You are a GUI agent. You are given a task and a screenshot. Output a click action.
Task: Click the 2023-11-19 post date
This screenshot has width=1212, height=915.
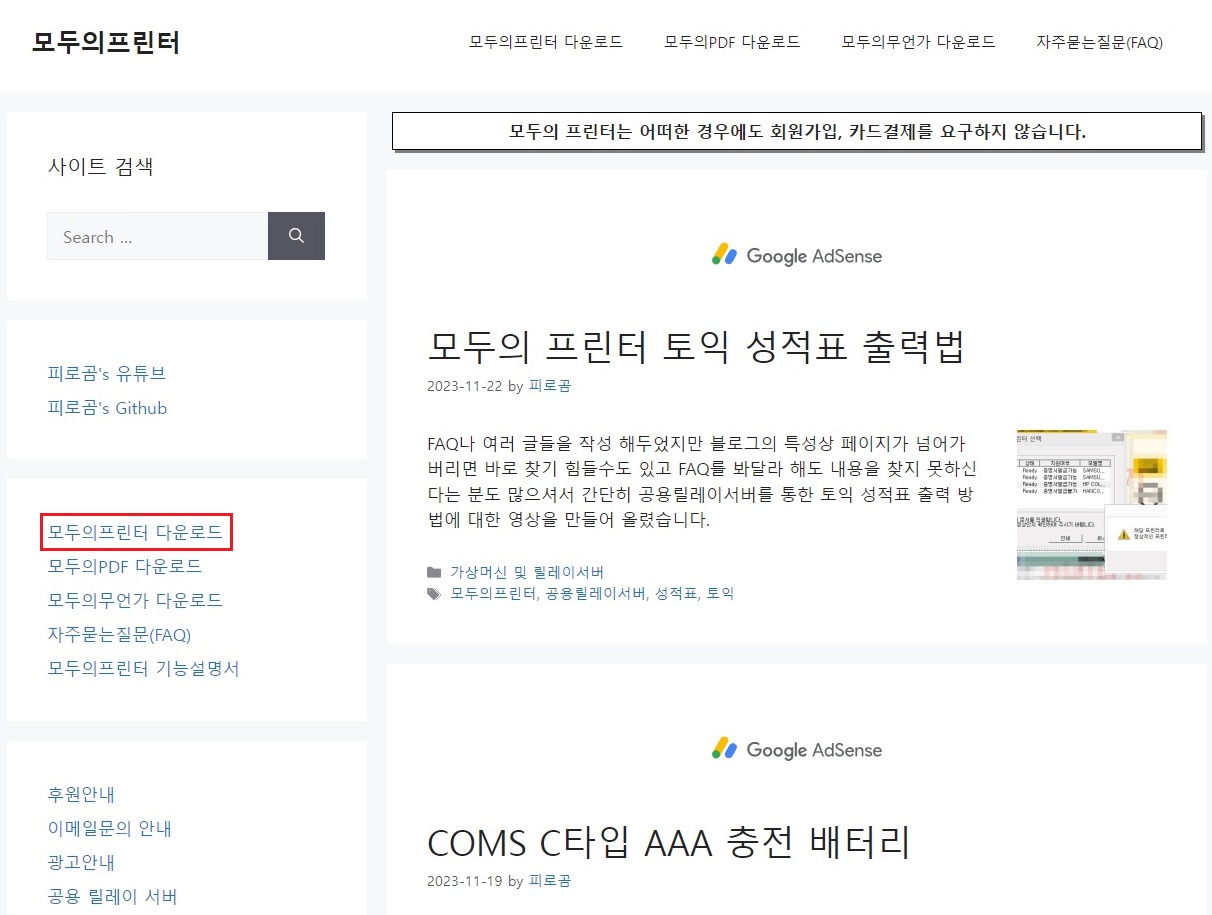[465, 881]
